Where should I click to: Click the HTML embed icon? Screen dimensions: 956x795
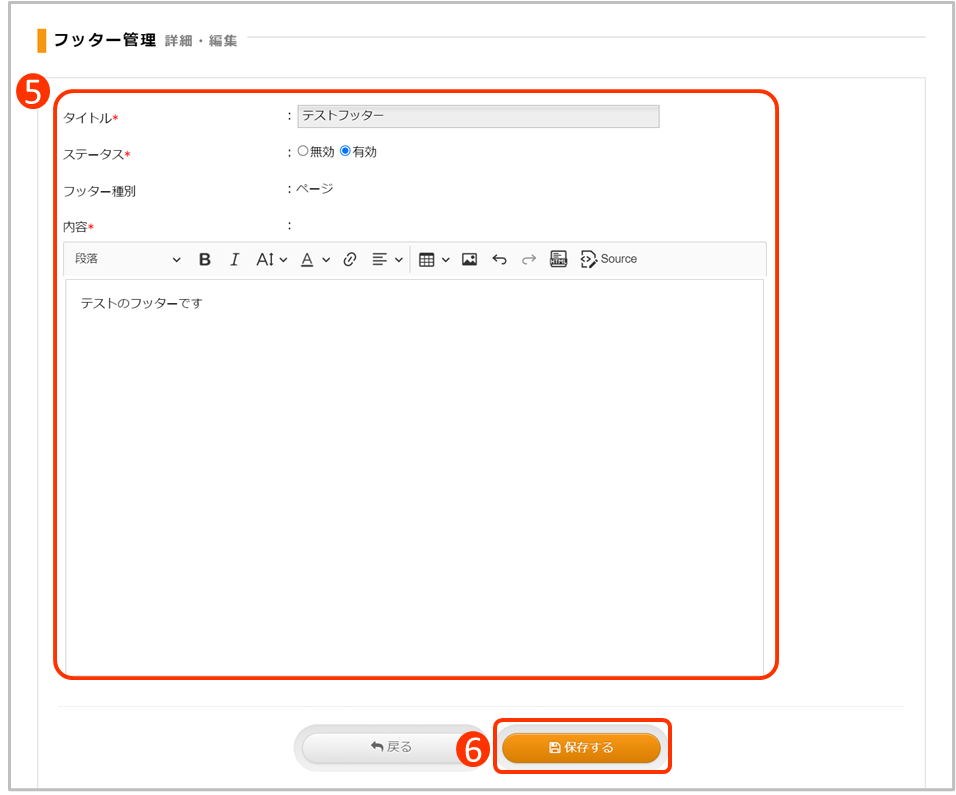559,259
